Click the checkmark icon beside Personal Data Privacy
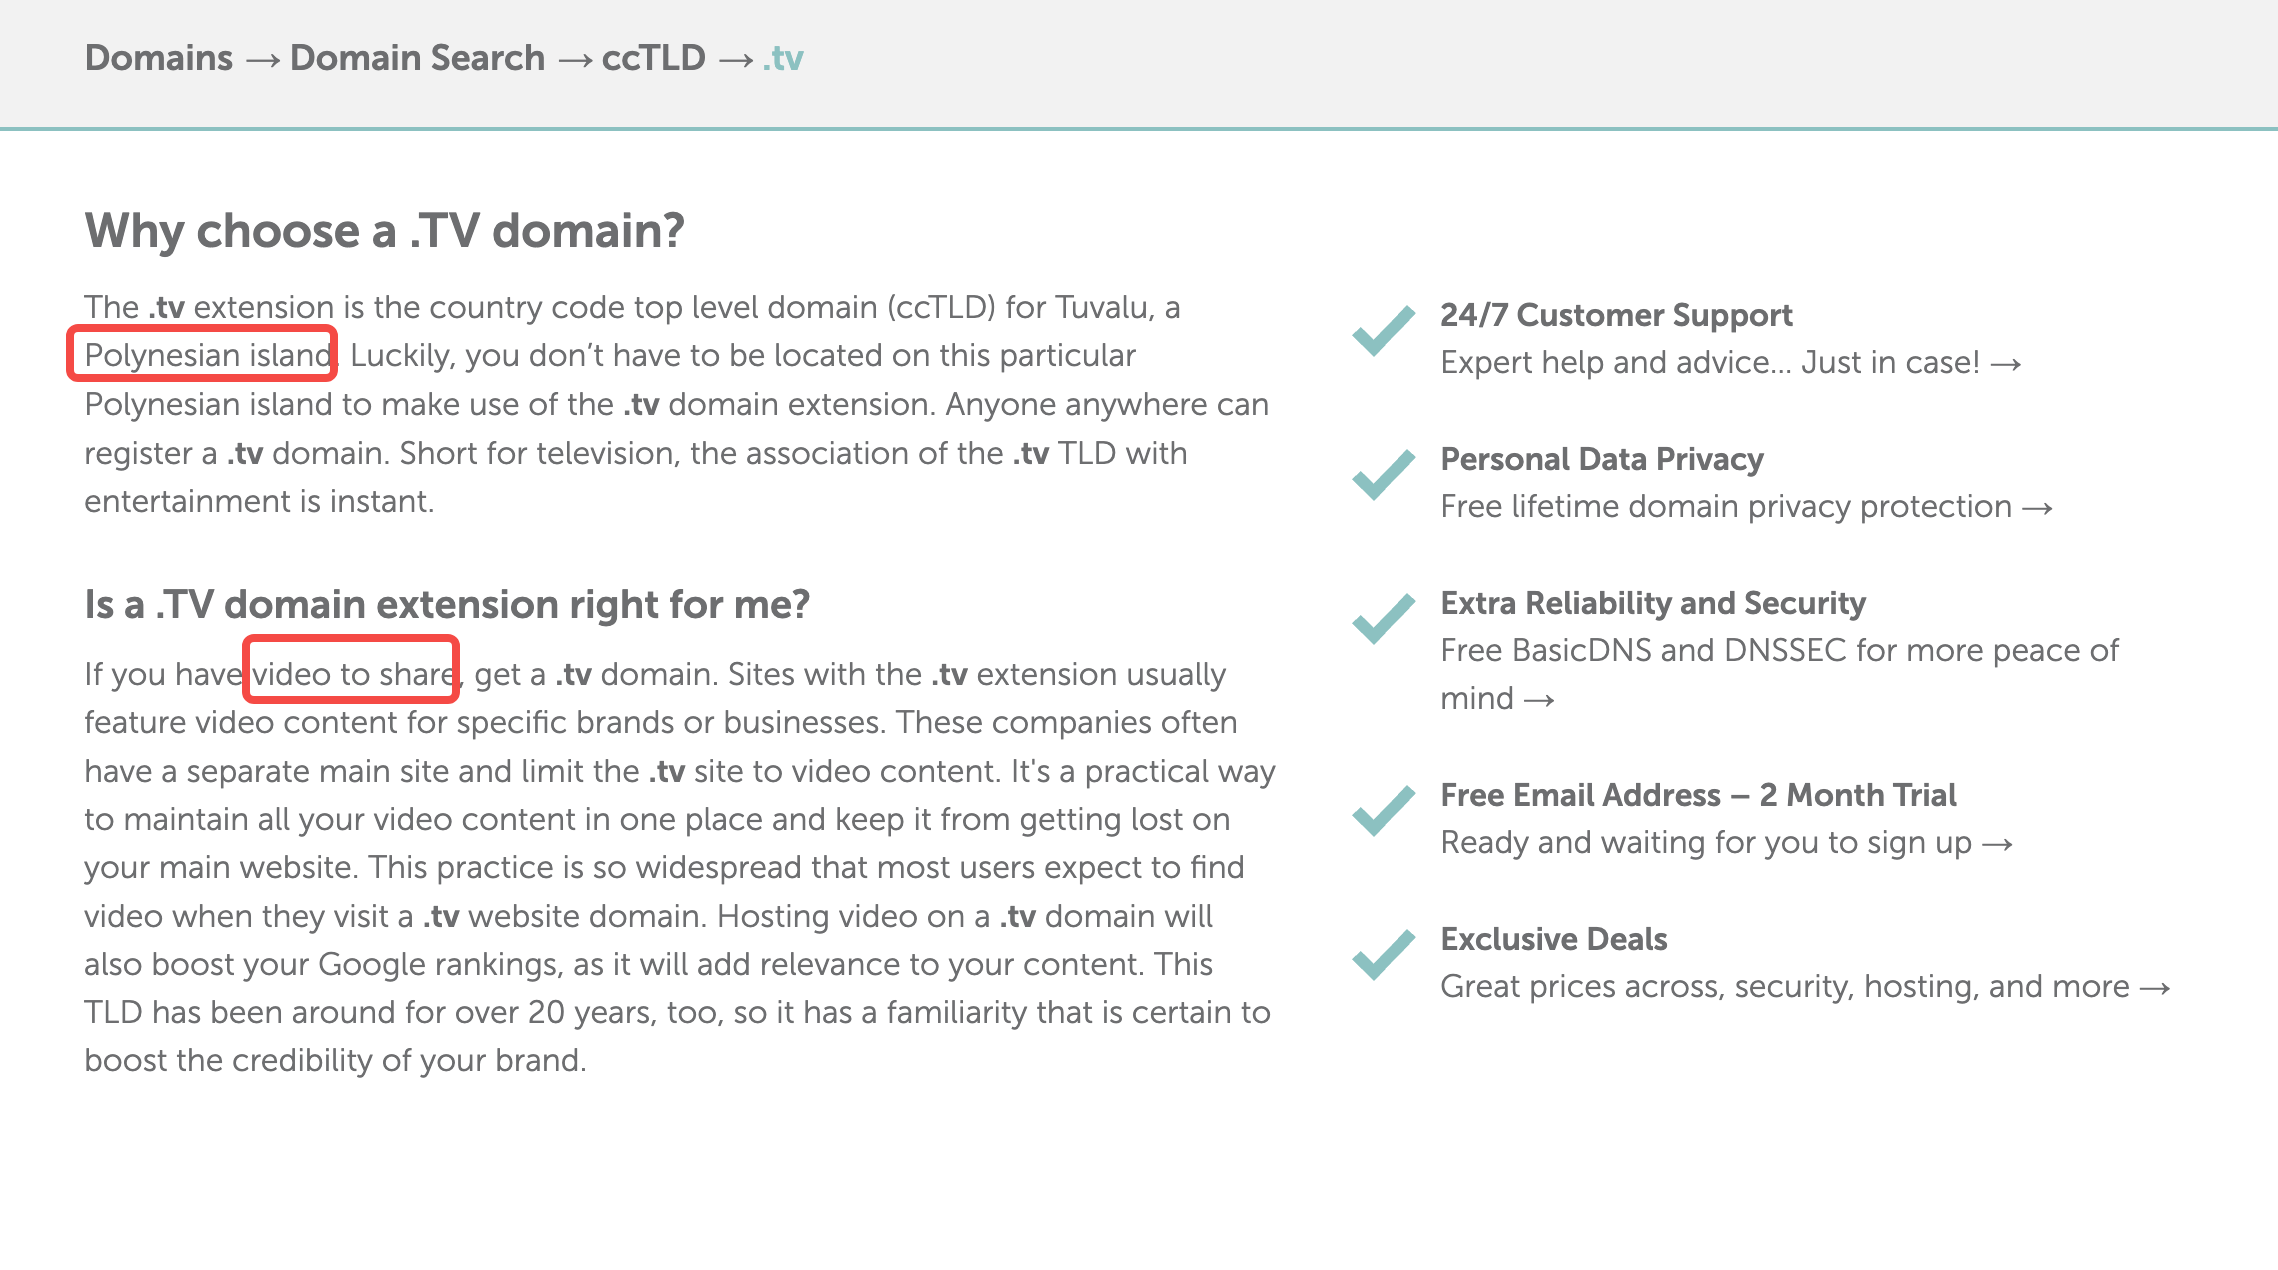This screenshot has height=1270, width=2278. tap(1384, 475)
